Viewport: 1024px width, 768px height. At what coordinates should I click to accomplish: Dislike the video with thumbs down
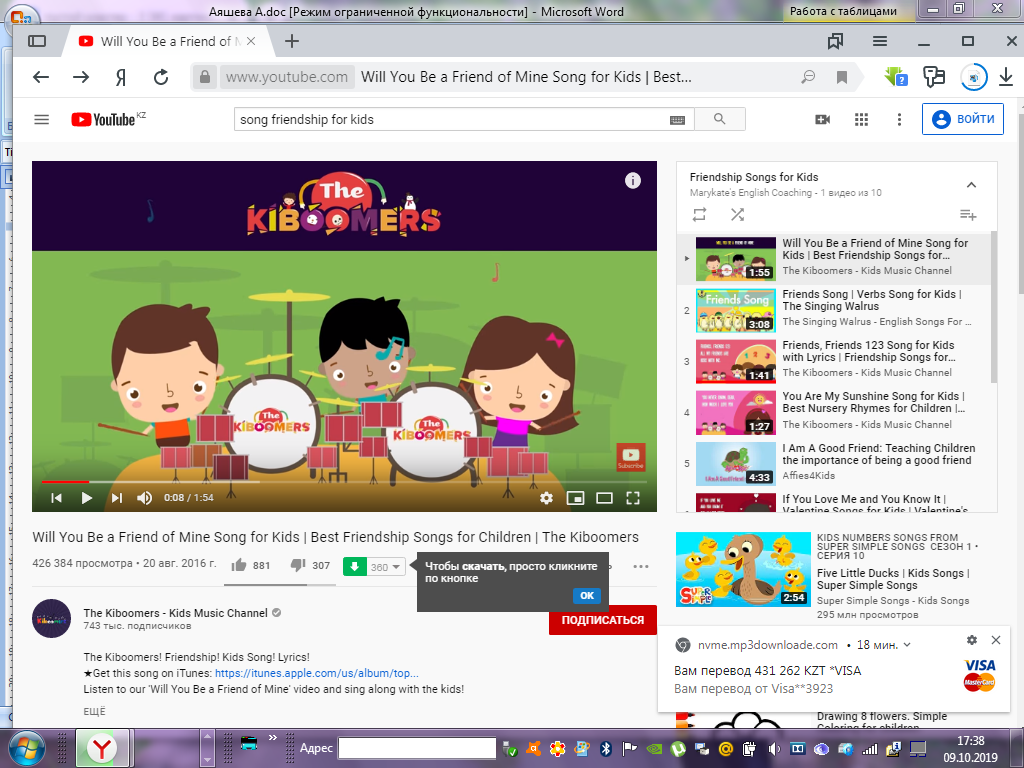pyautogui.click(x=298, y=565)
